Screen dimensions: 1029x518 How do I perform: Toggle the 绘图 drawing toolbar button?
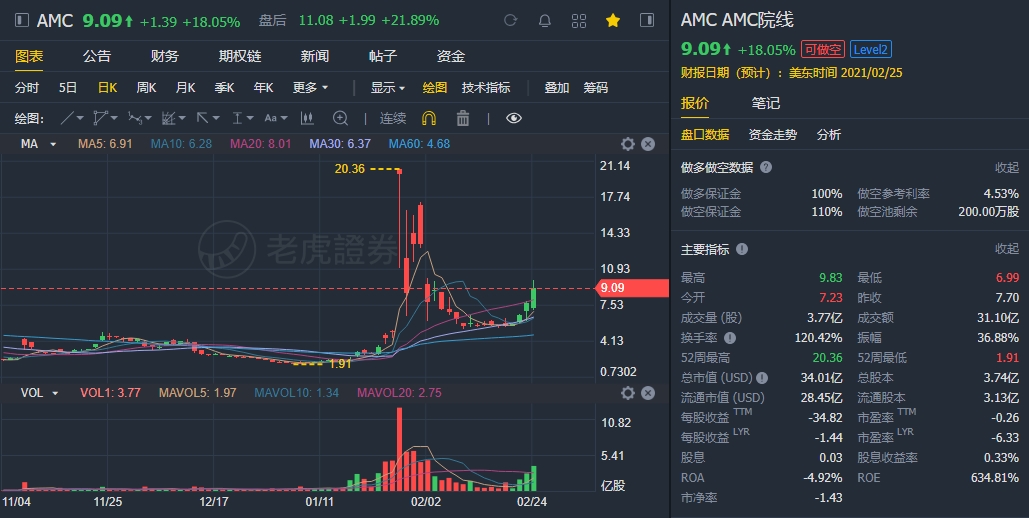tap(435, 87)
